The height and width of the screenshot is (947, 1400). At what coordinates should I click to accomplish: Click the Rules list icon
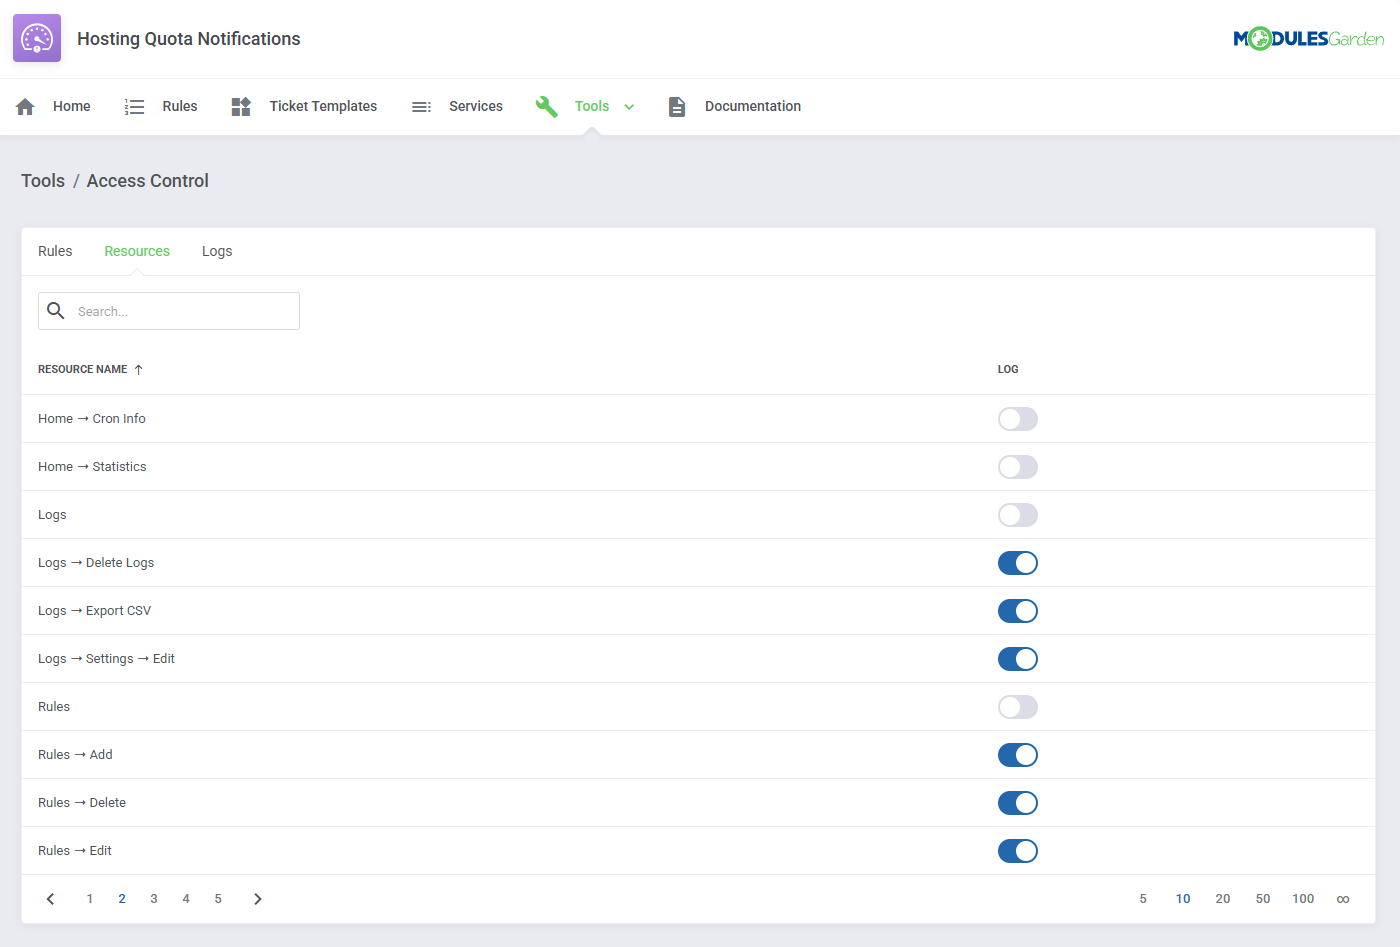coord(134,105)
